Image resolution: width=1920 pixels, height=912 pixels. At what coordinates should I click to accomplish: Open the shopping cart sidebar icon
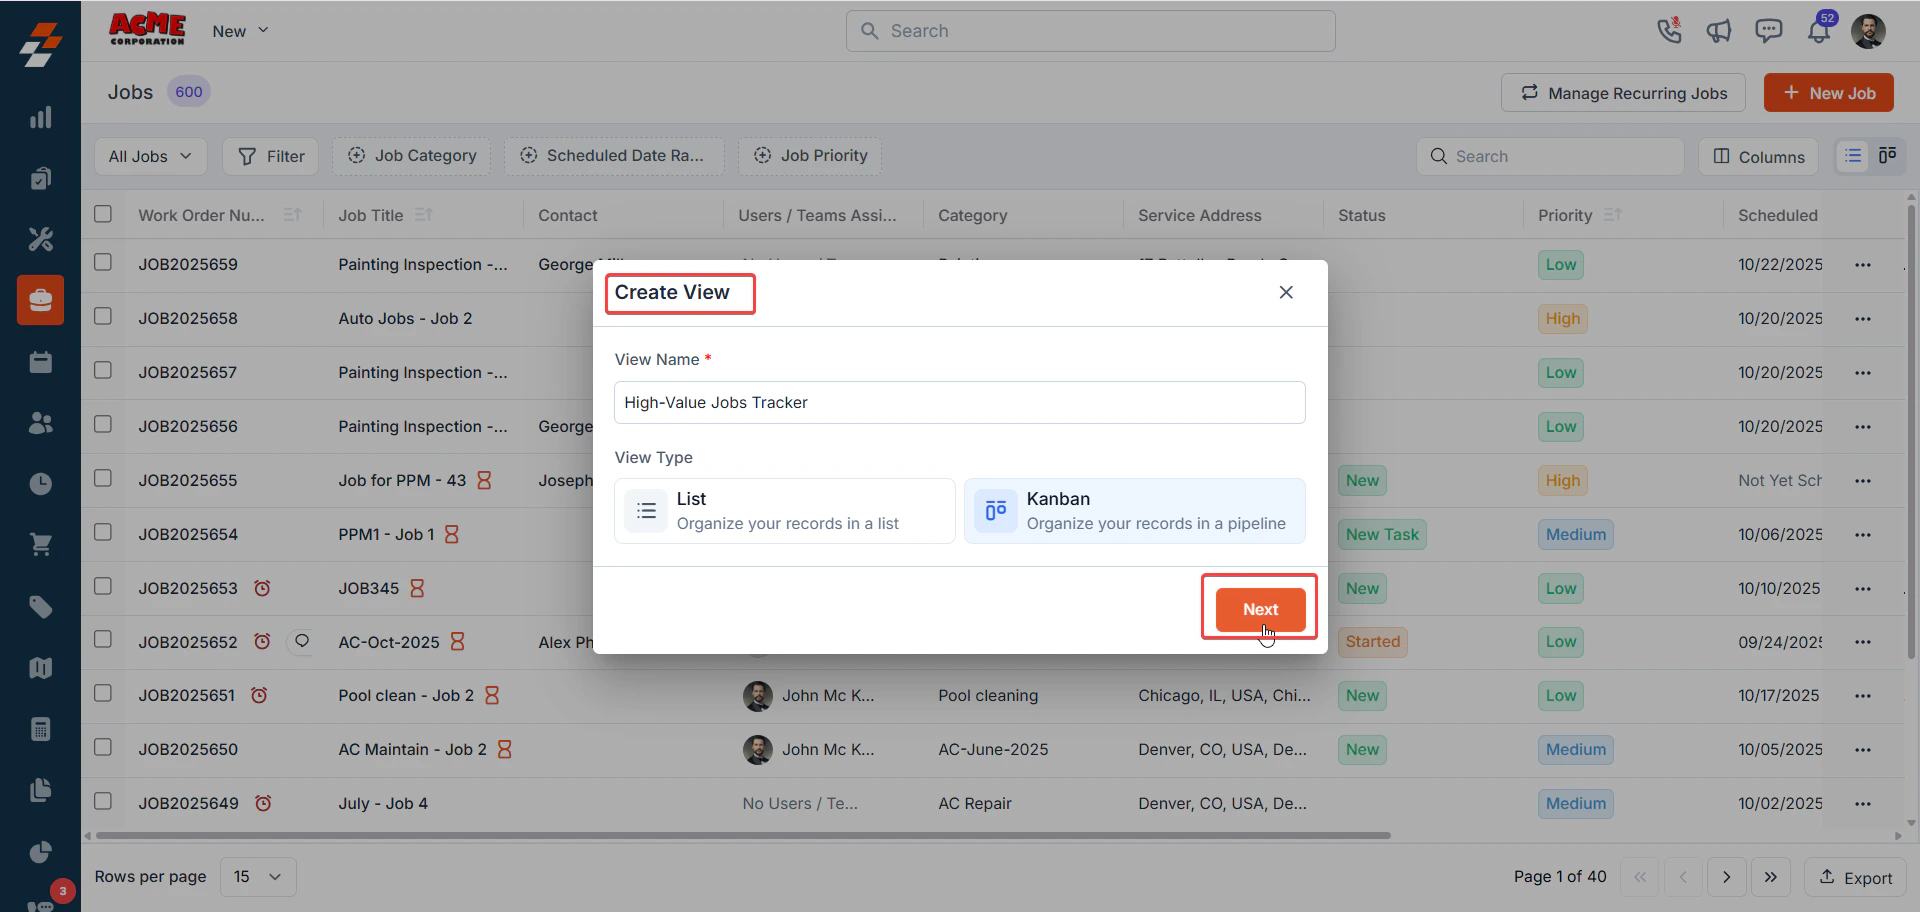pyautogui.click(x=40, y=545)
